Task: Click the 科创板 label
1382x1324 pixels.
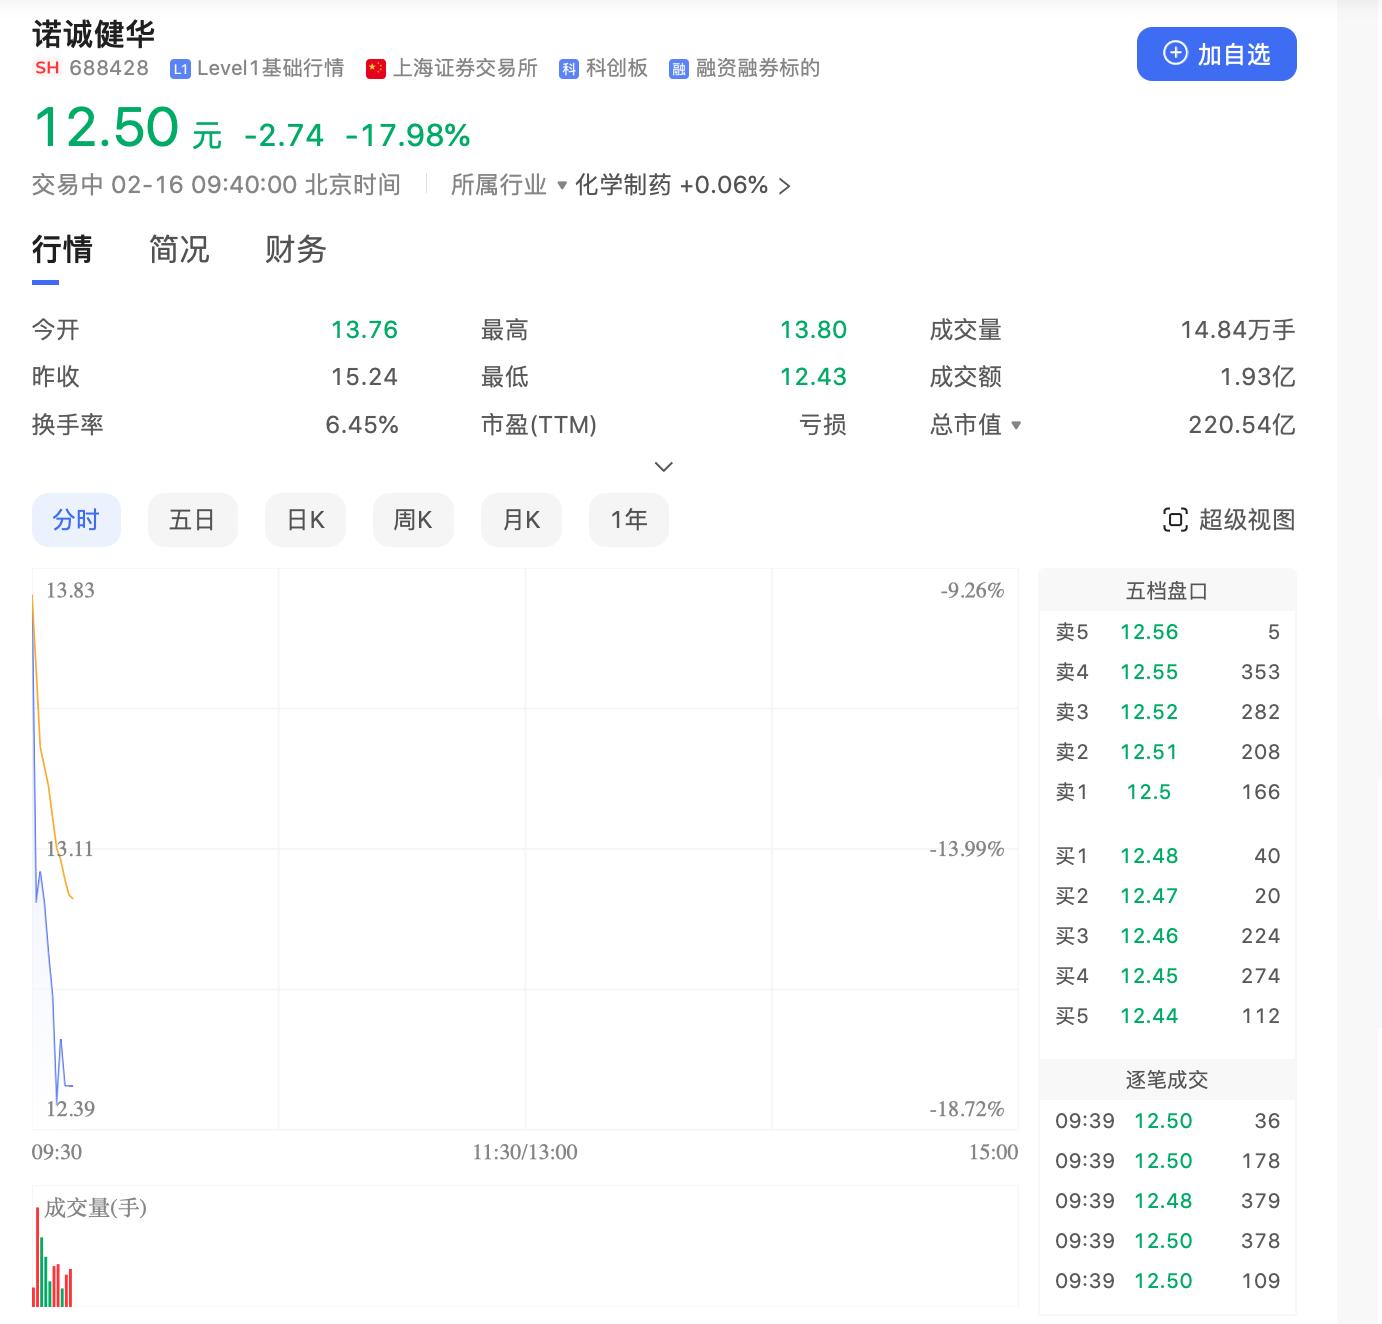Action: coord(617,68)
